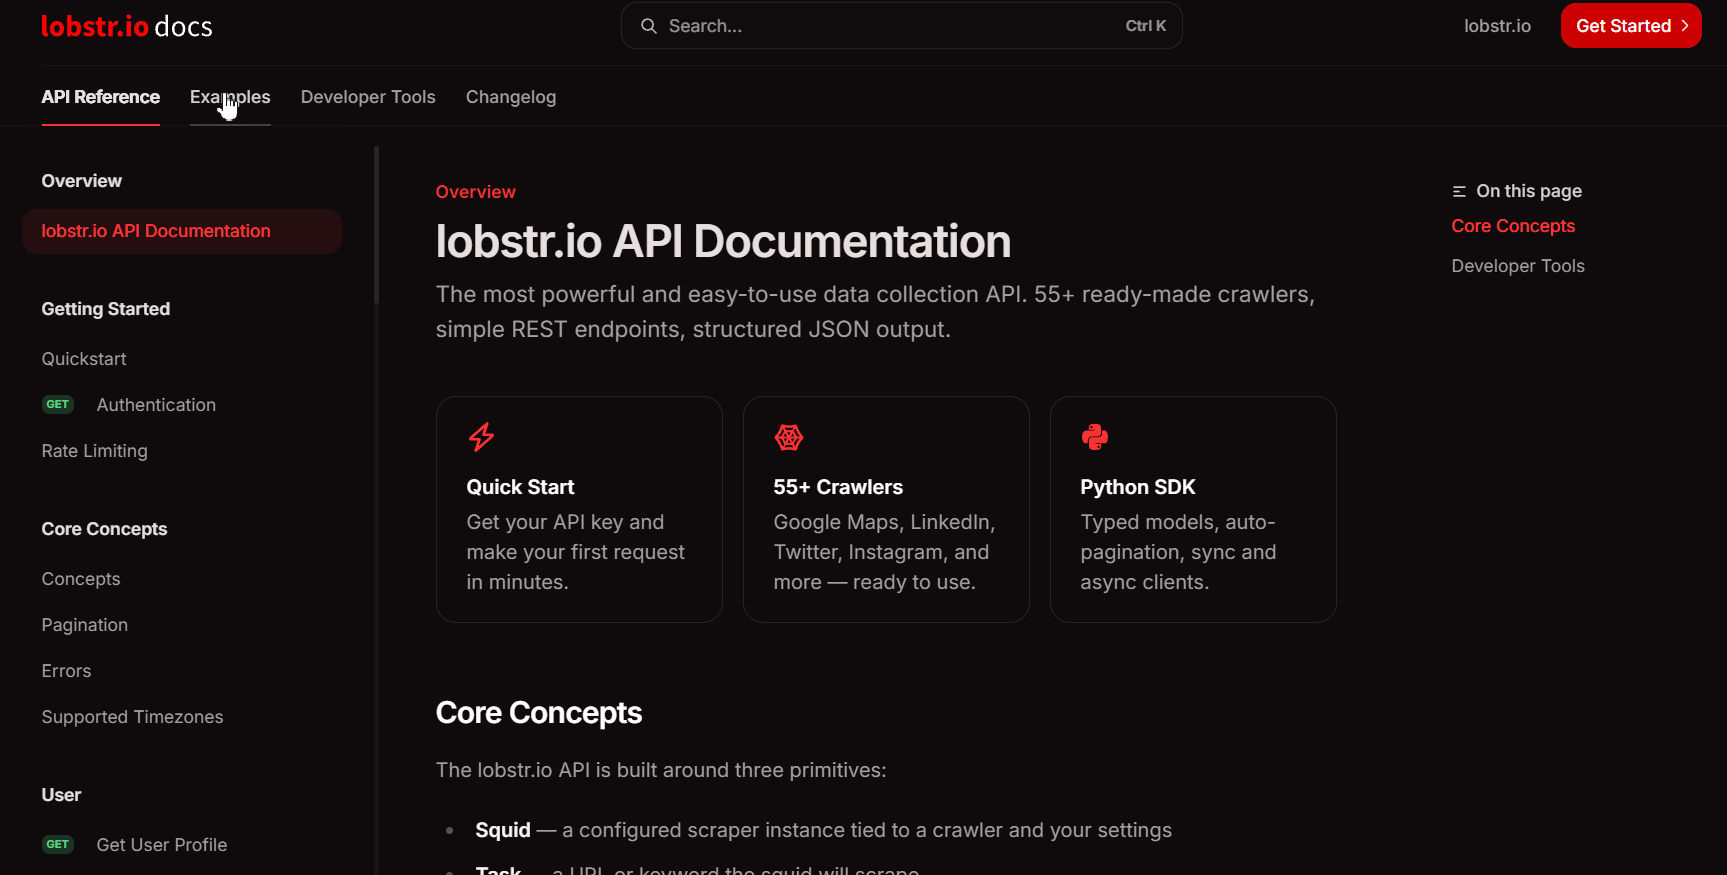Open the Errors sidebar page
Image resolution: width=1727 pixels, height=875 pixels.
point(66,671)
